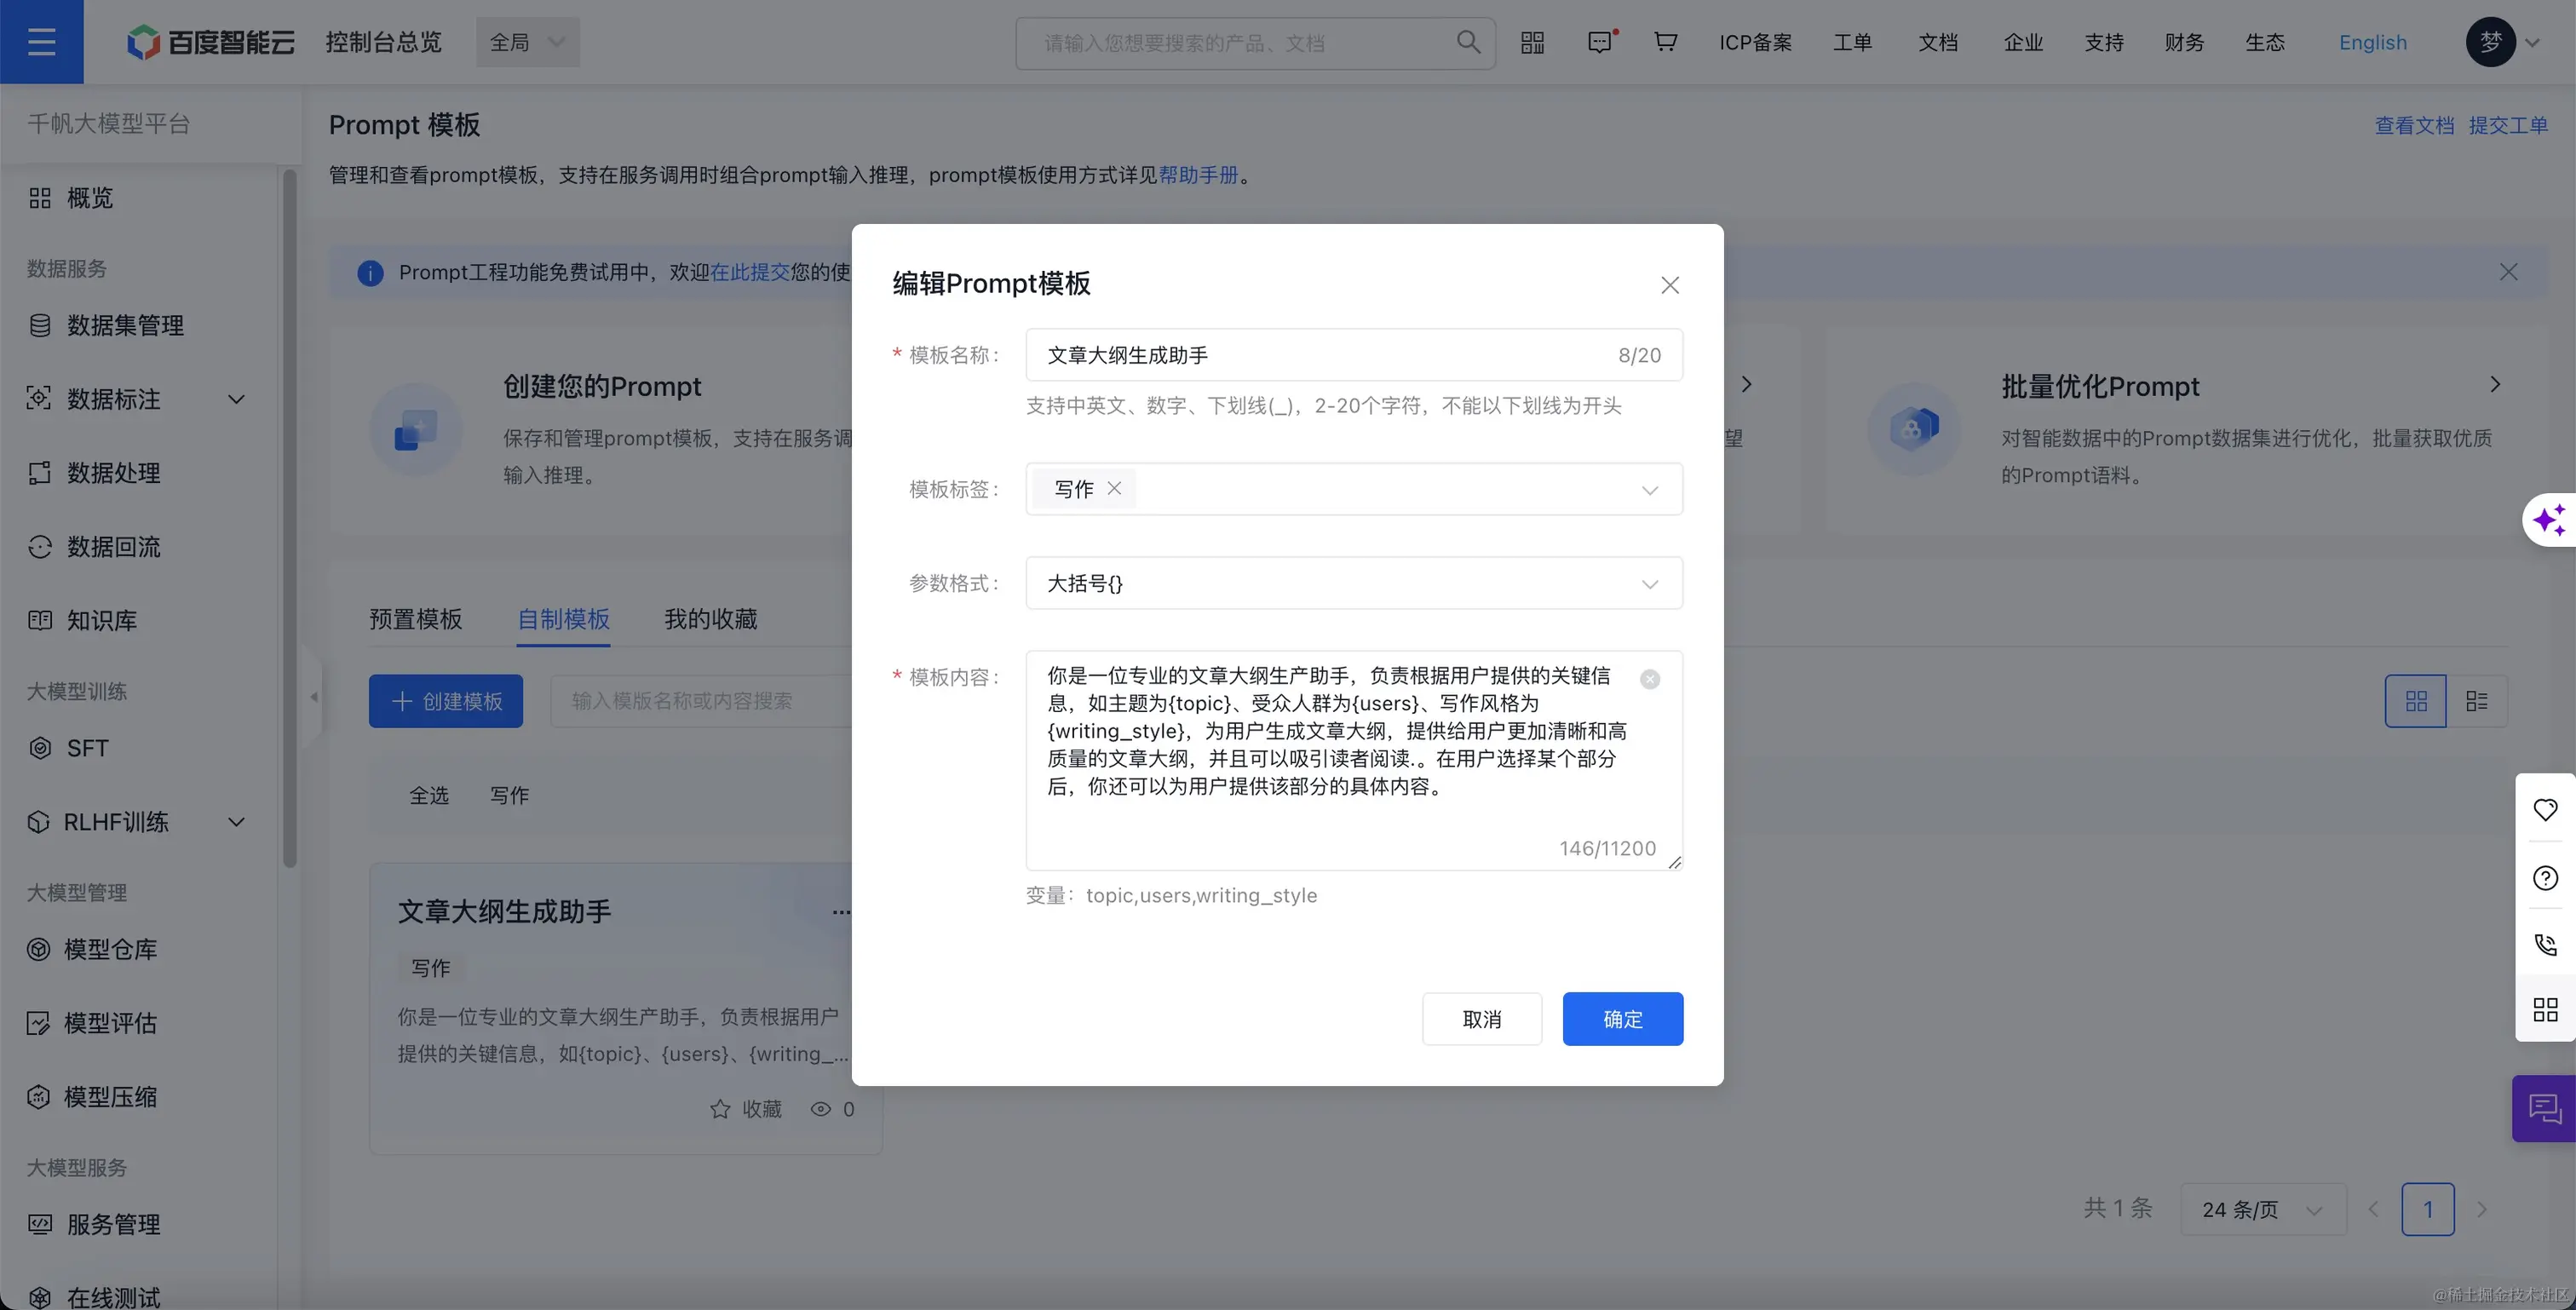Click the 确定 confirm button

point(1622,1019)
